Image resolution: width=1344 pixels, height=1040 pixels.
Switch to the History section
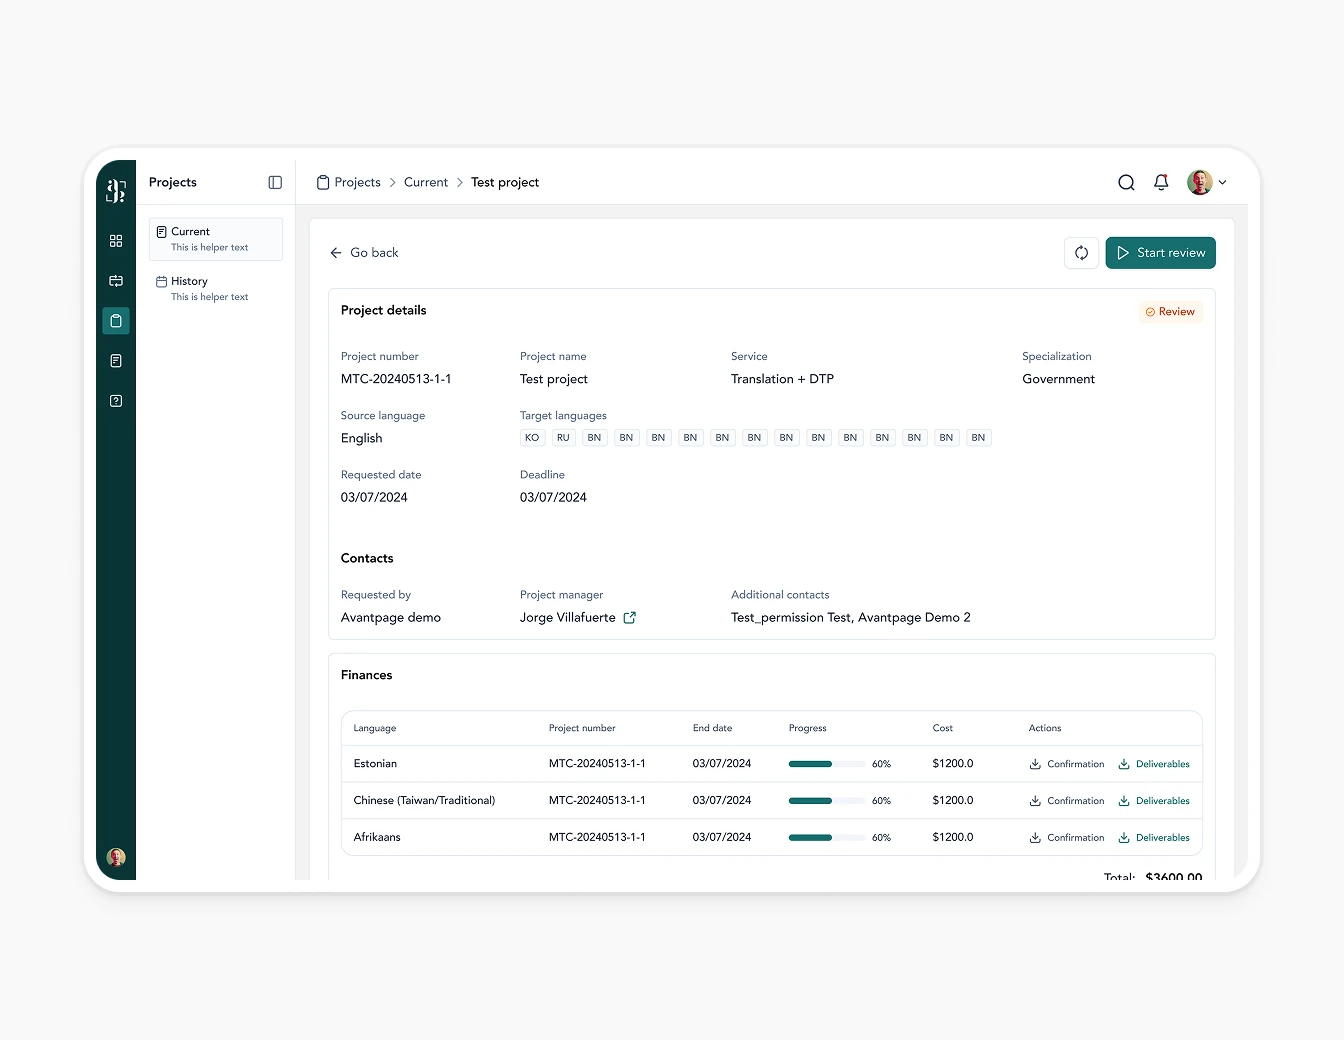189,281
